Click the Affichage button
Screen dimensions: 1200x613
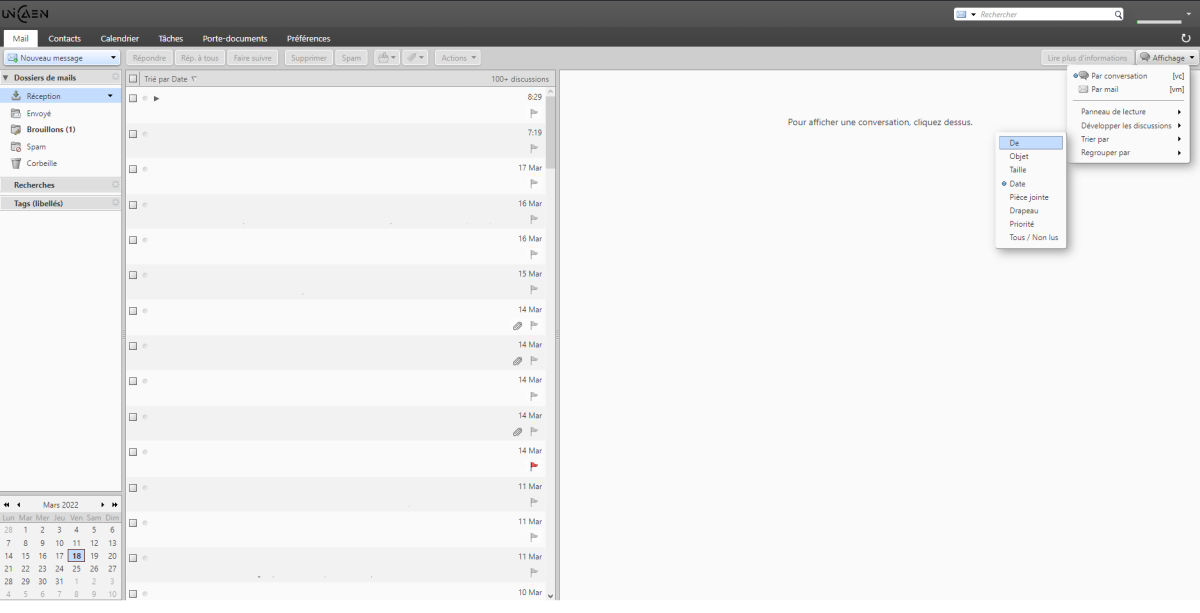click(x=1165, y=58)
